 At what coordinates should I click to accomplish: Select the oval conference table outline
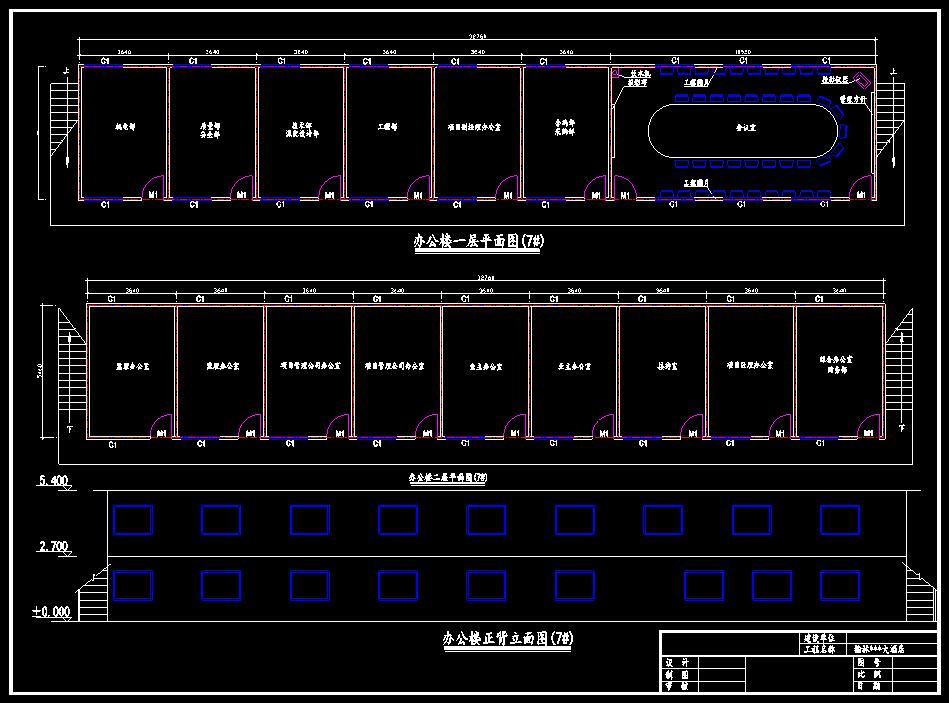[x=743, y=131]
